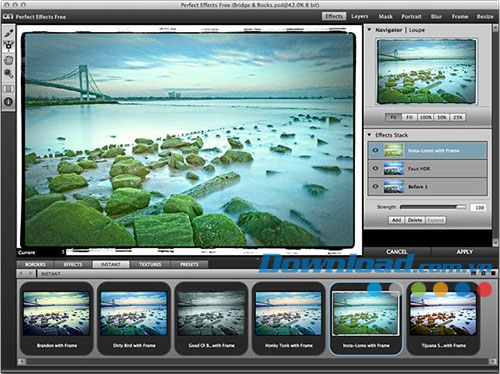Toggle visibility of Insta-Lomo with Frame layer
500x374 pixels.
376,150
